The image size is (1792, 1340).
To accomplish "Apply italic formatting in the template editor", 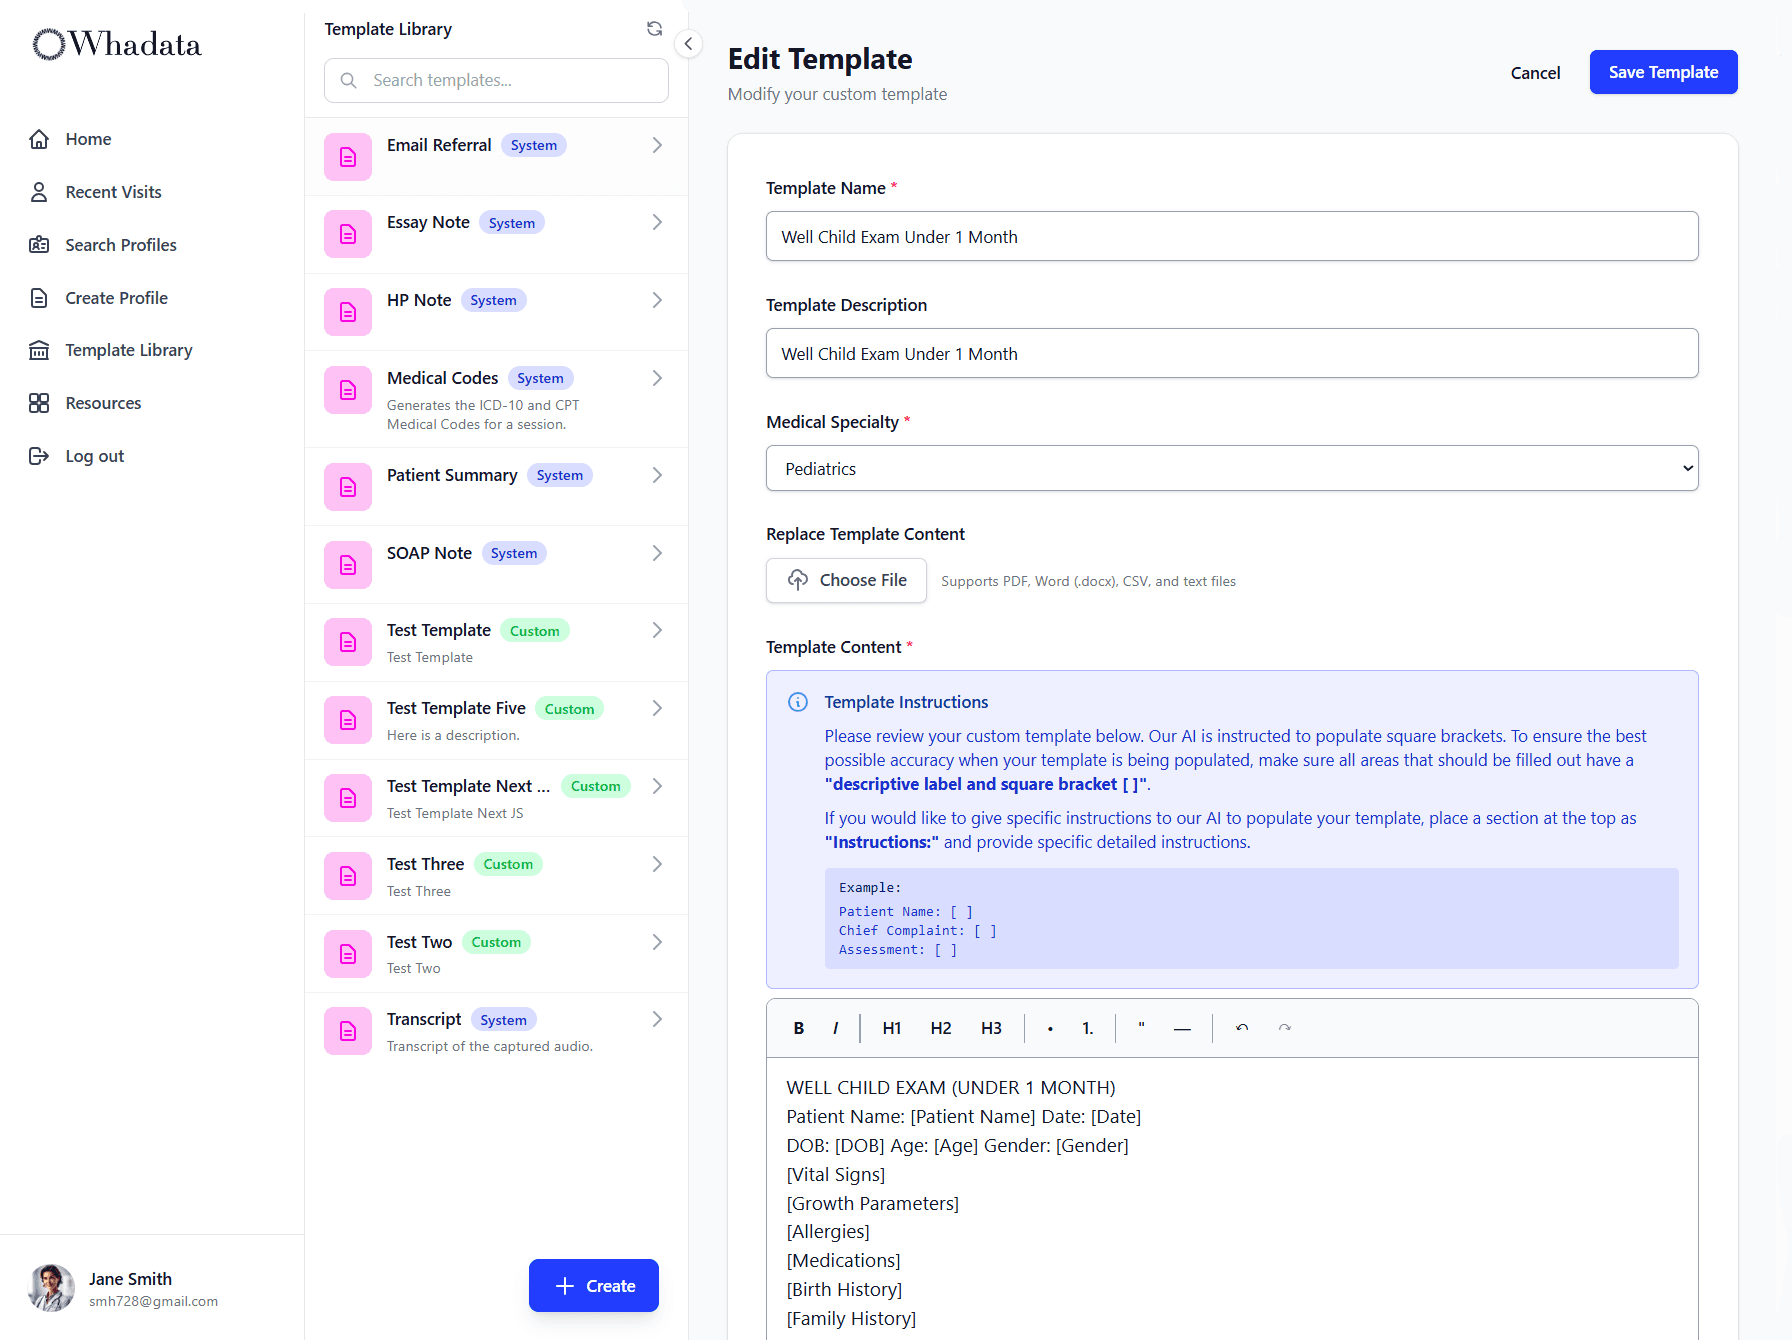I will click(835, 1028).
